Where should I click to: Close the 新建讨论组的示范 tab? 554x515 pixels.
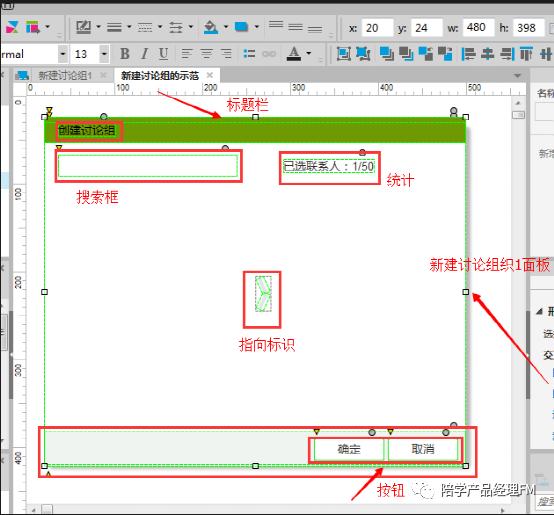click(210, 75)
